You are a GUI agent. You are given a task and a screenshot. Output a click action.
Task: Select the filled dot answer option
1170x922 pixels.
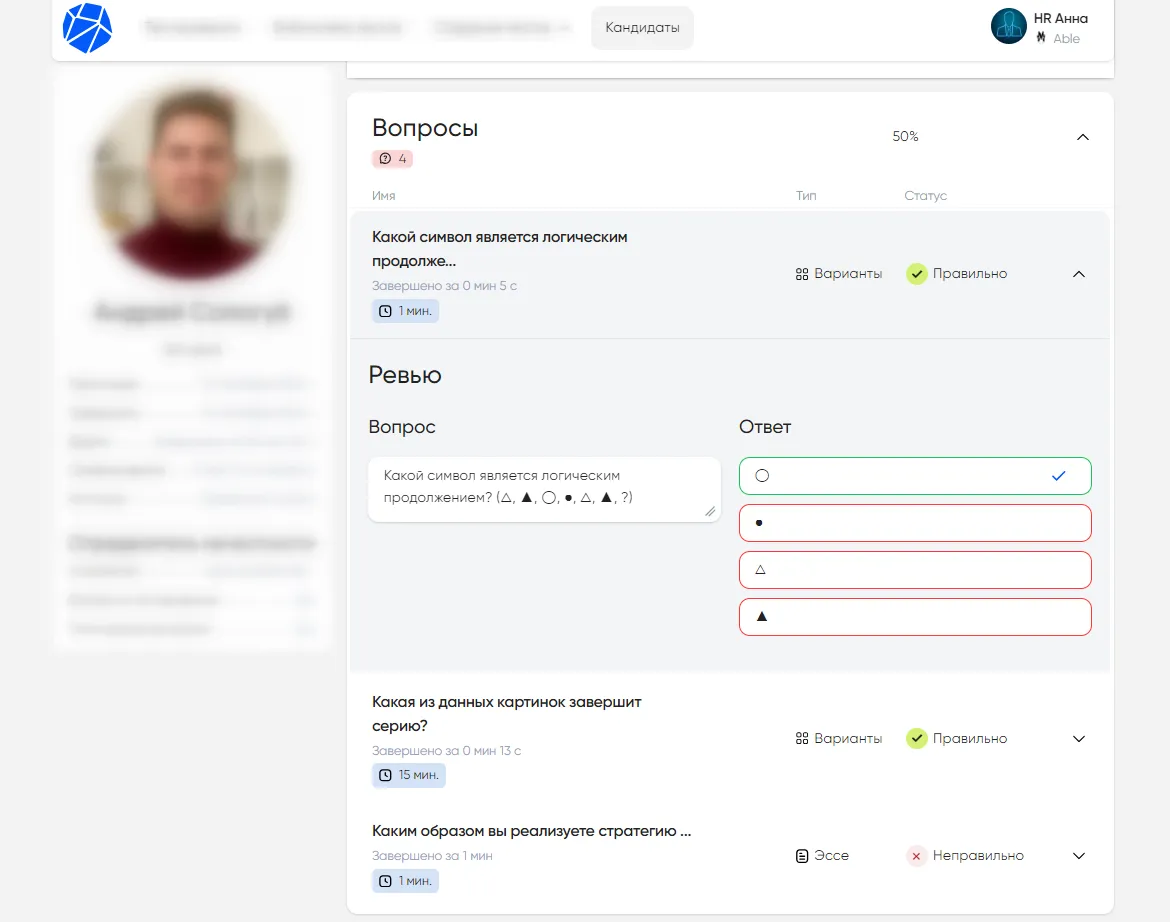tap(914, 523)
